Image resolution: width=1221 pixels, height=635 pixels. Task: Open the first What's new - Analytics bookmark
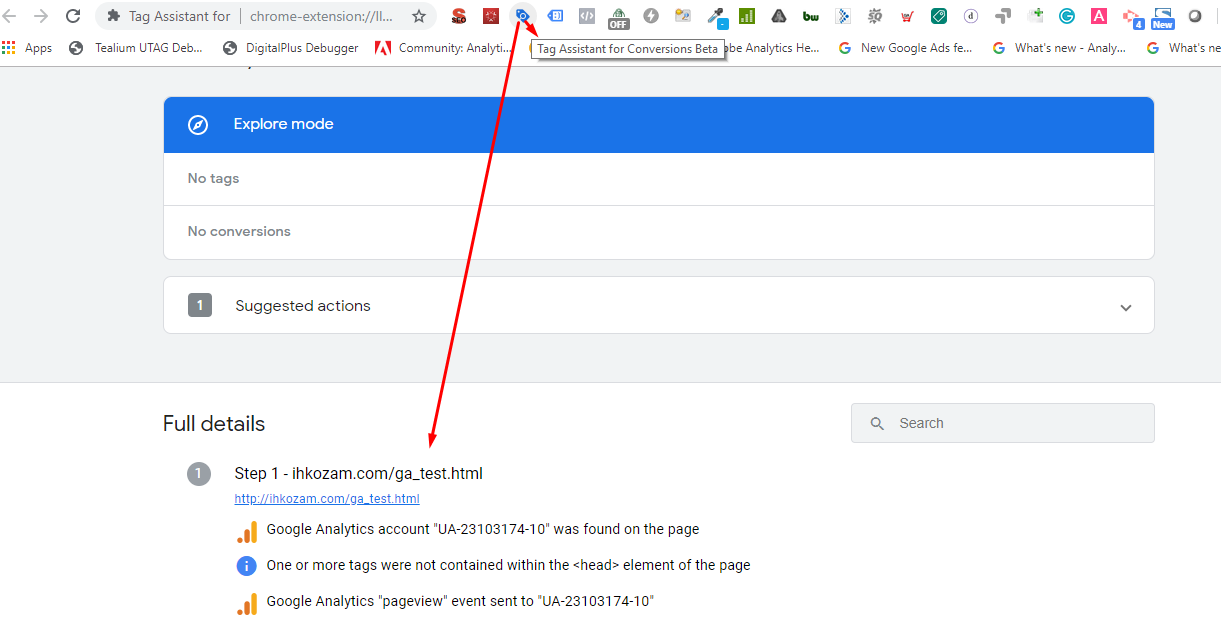coord(1059,48)
